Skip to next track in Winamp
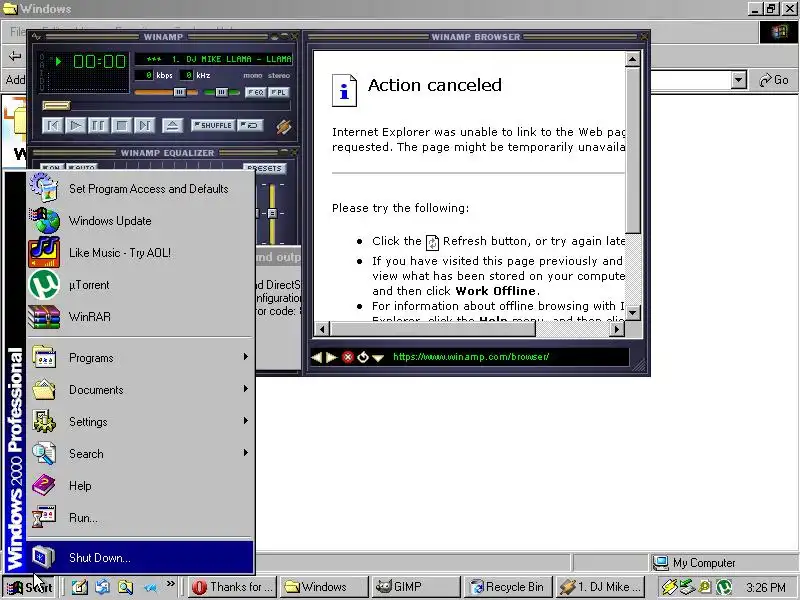 [x=144, y=126]
